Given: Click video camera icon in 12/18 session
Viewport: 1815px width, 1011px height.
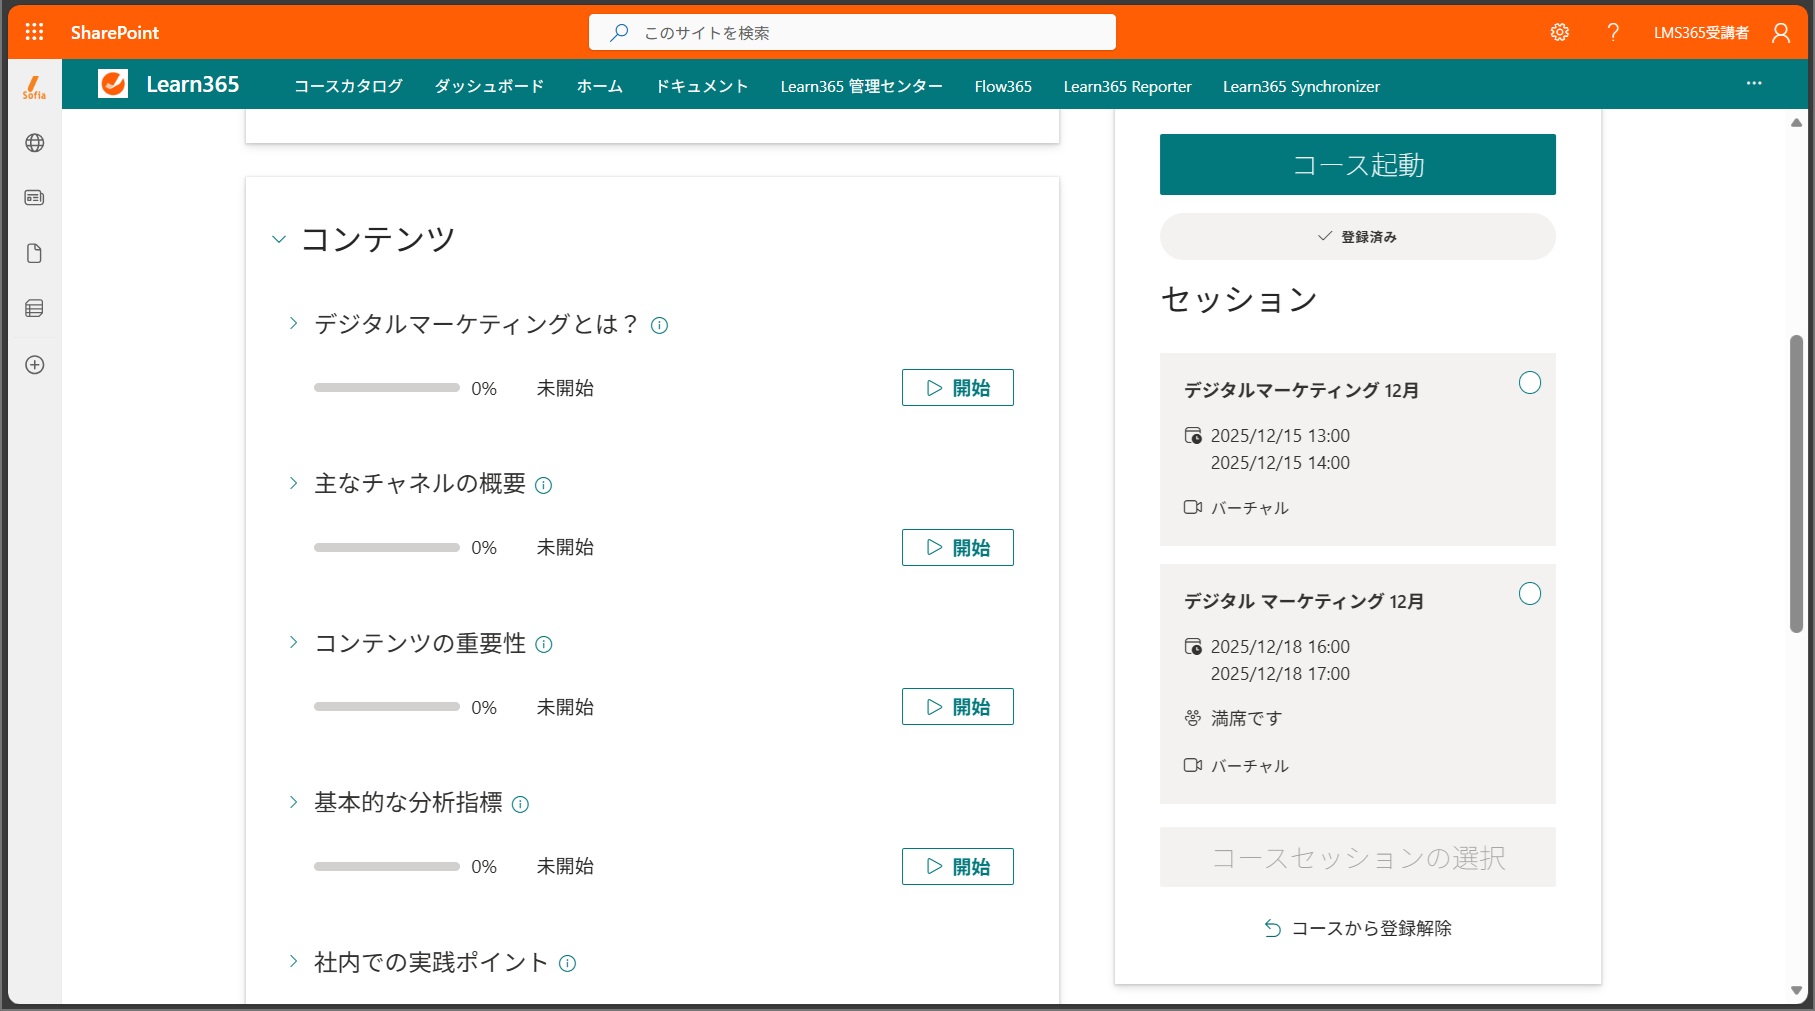Looking at the screenshot, I should [1193, 765].
